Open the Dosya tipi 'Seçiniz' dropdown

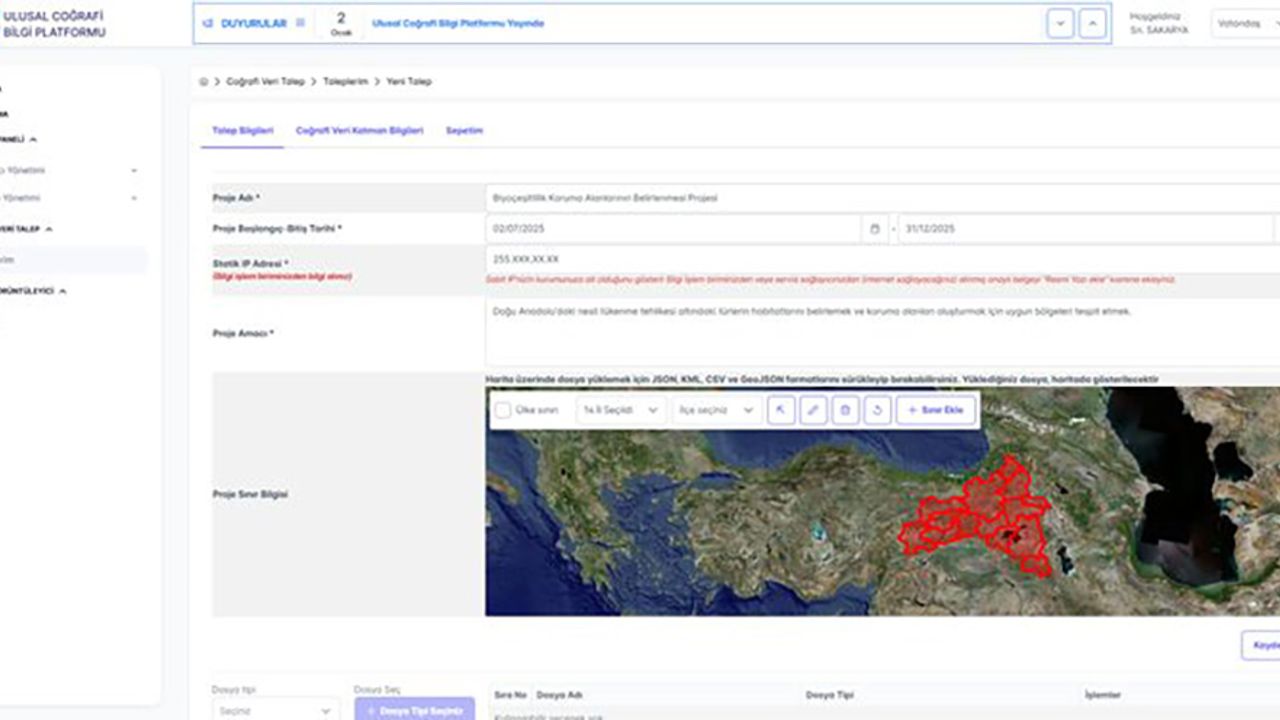coord(275,711)
